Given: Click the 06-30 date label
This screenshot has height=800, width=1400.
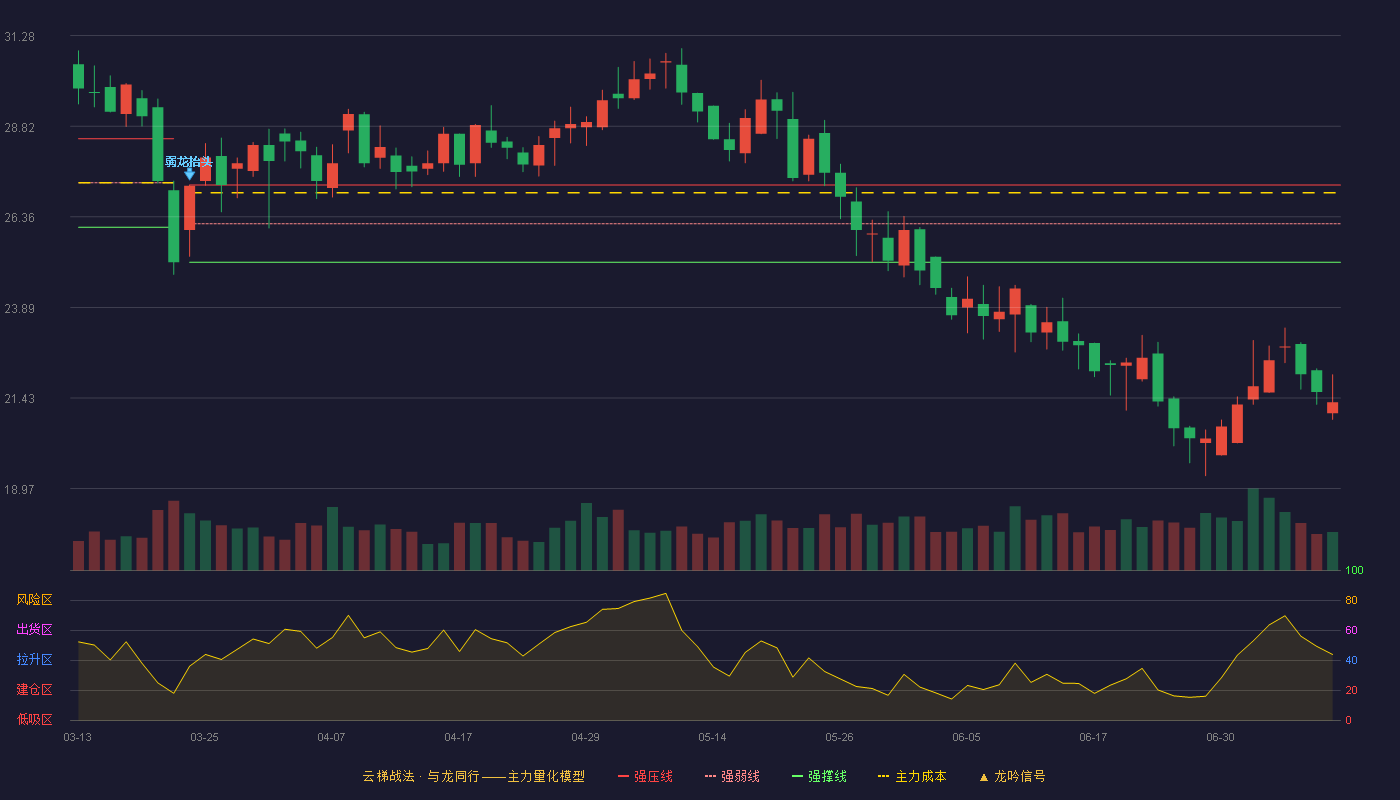Looking at the screenshot, I should [x=1220, y=737].
